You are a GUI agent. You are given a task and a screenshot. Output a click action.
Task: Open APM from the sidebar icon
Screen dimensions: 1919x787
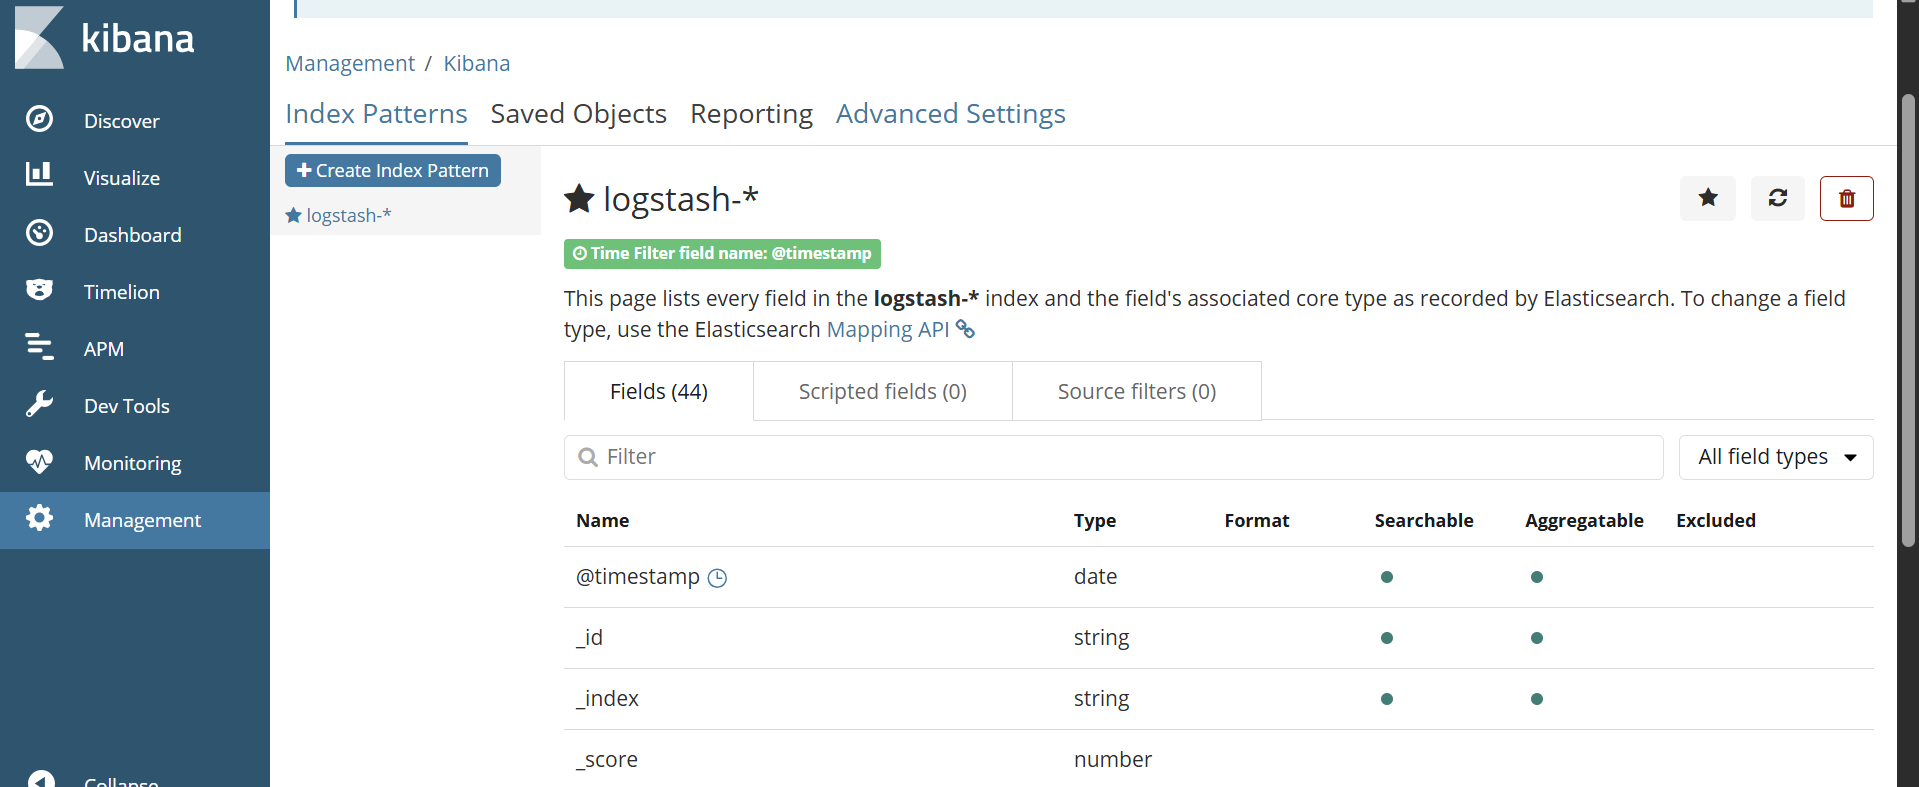click(39, 348)
